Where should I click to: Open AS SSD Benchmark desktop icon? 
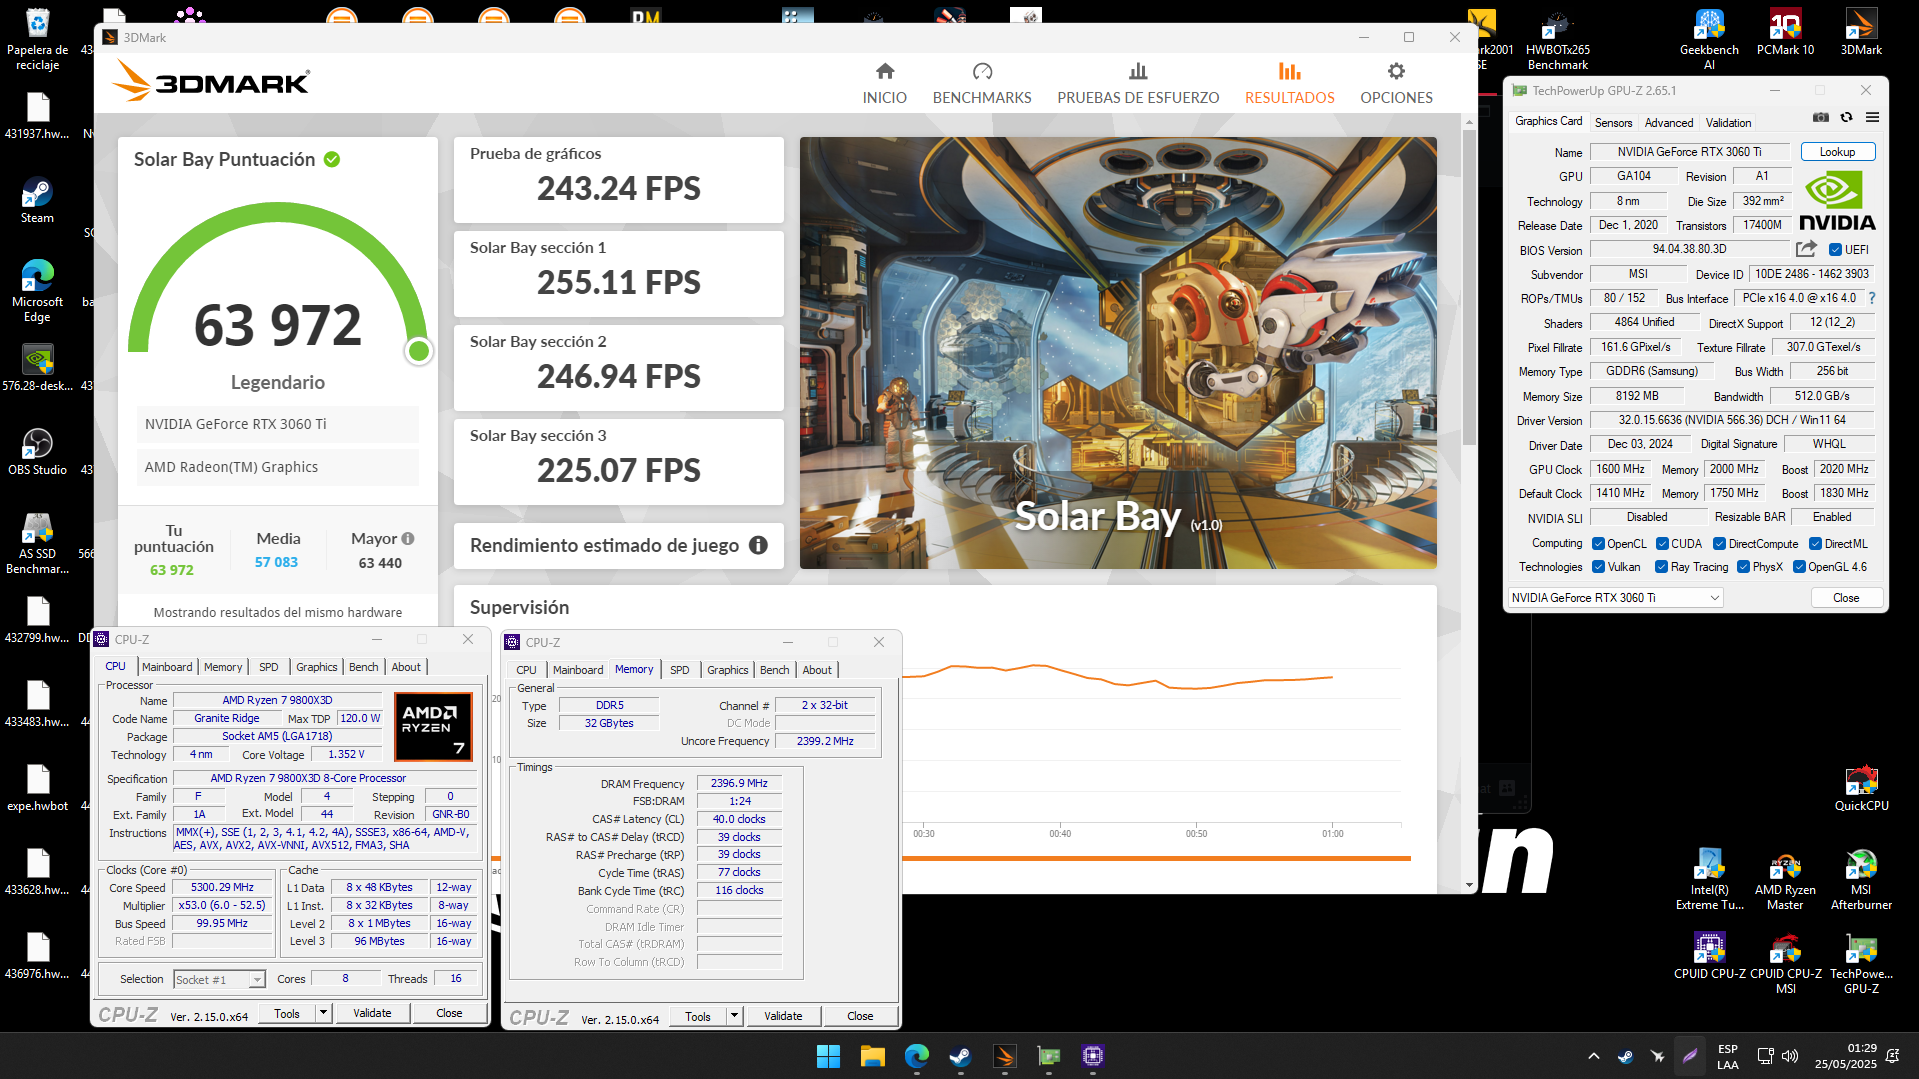(x=37, y=543)
